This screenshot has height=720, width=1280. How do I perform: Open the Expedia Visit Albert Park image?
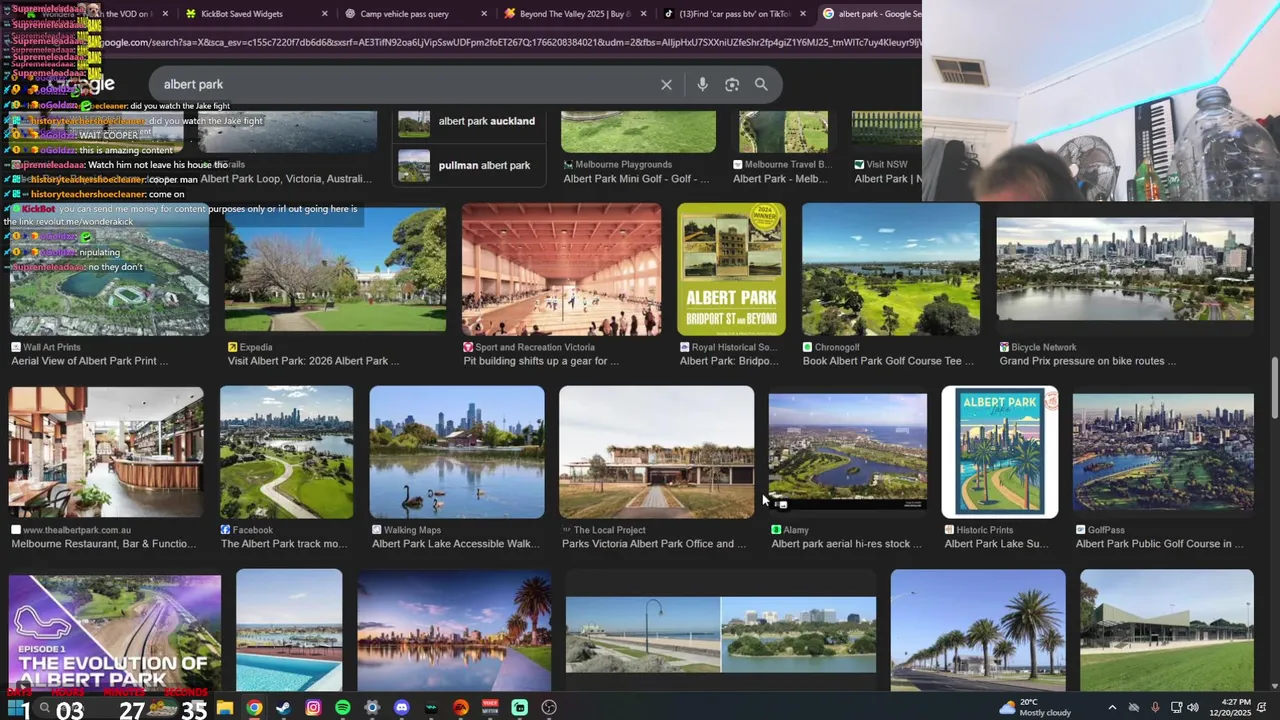[335, 269]
